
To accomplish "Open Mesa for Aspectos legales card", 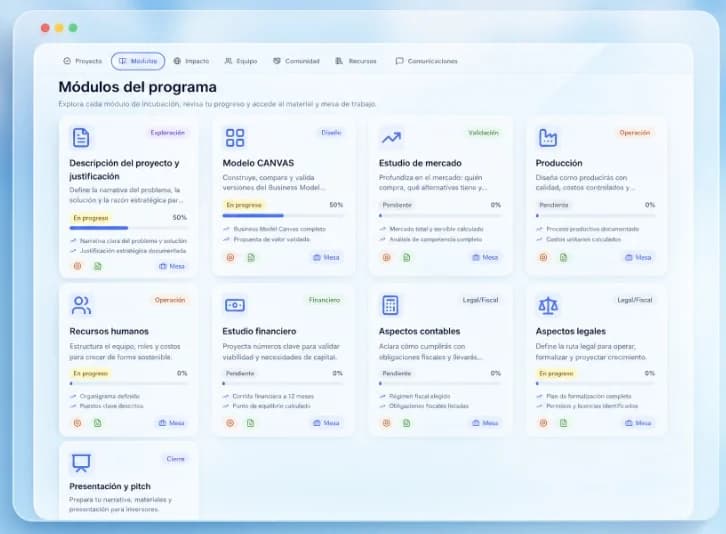I will tap(638, 423).
